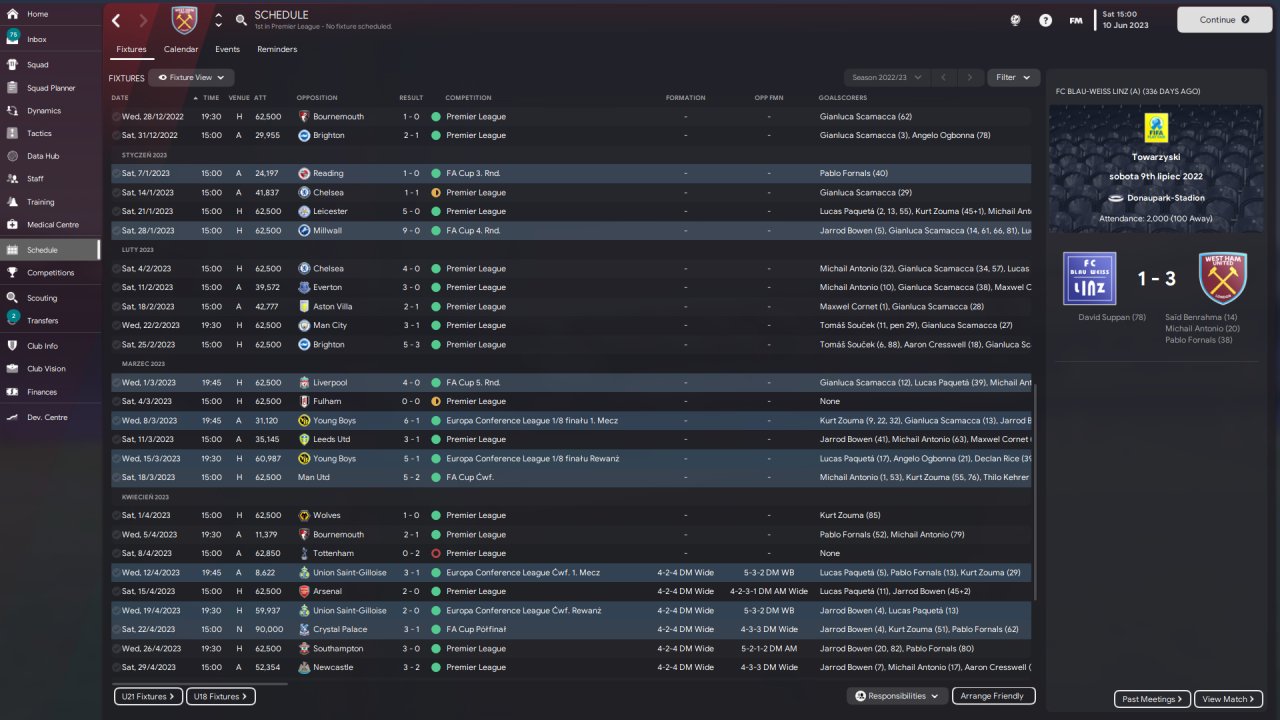The image size is (1280, 720).
Task: Open Past Meetings
Action: (x=1152, y=699)
